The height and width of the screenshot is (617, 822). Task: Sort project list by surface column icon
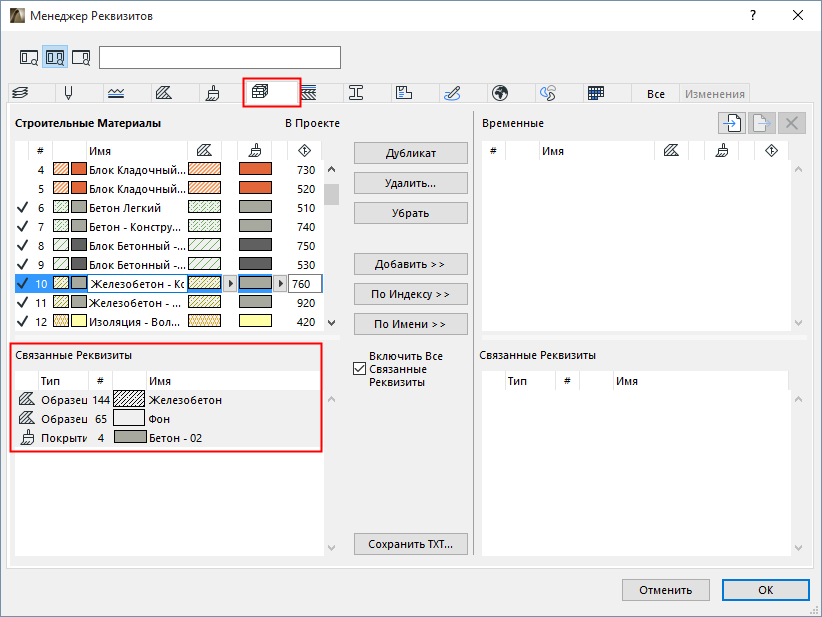[x=255, y=151]
